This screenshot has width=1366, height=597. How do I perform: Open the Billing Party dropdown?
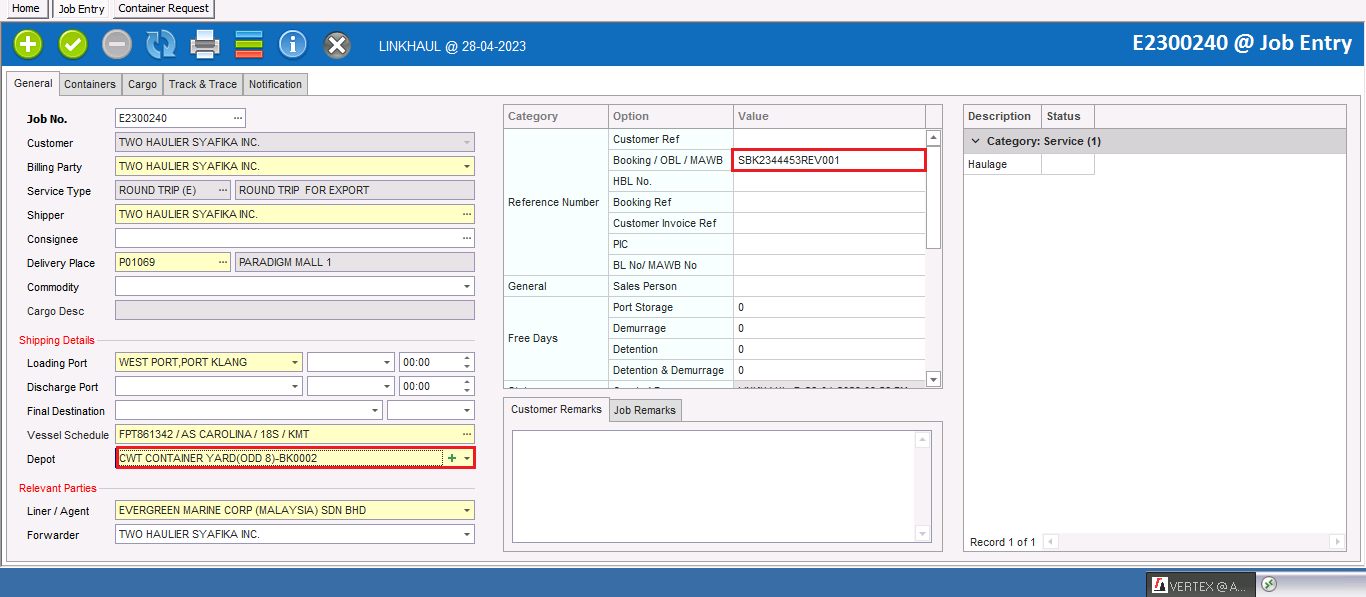tap(466, 167)
